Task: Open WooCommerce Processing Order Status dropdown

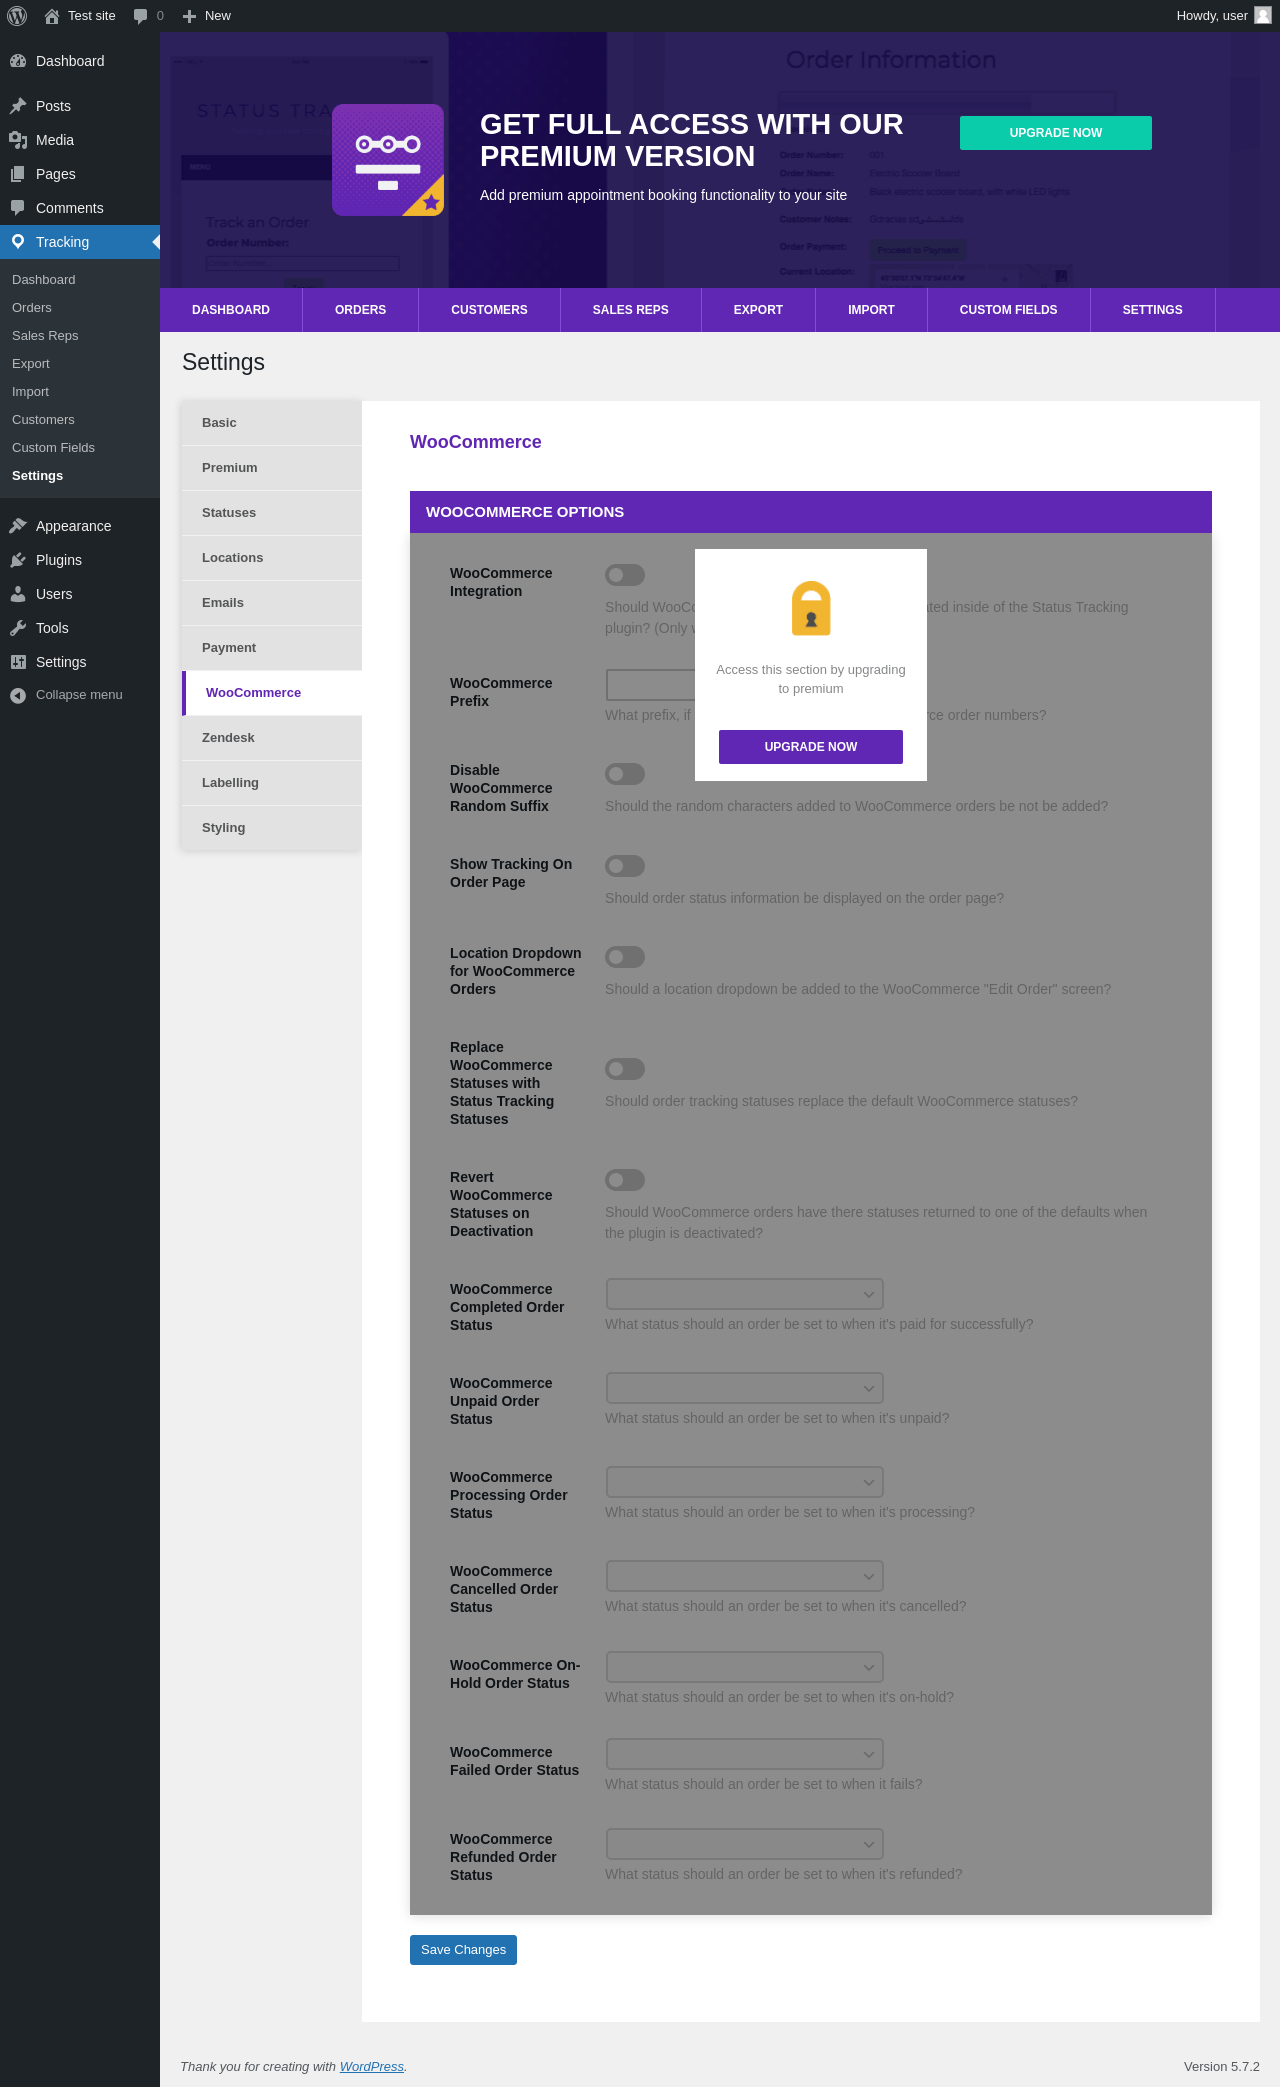Action: point(745,1482)
